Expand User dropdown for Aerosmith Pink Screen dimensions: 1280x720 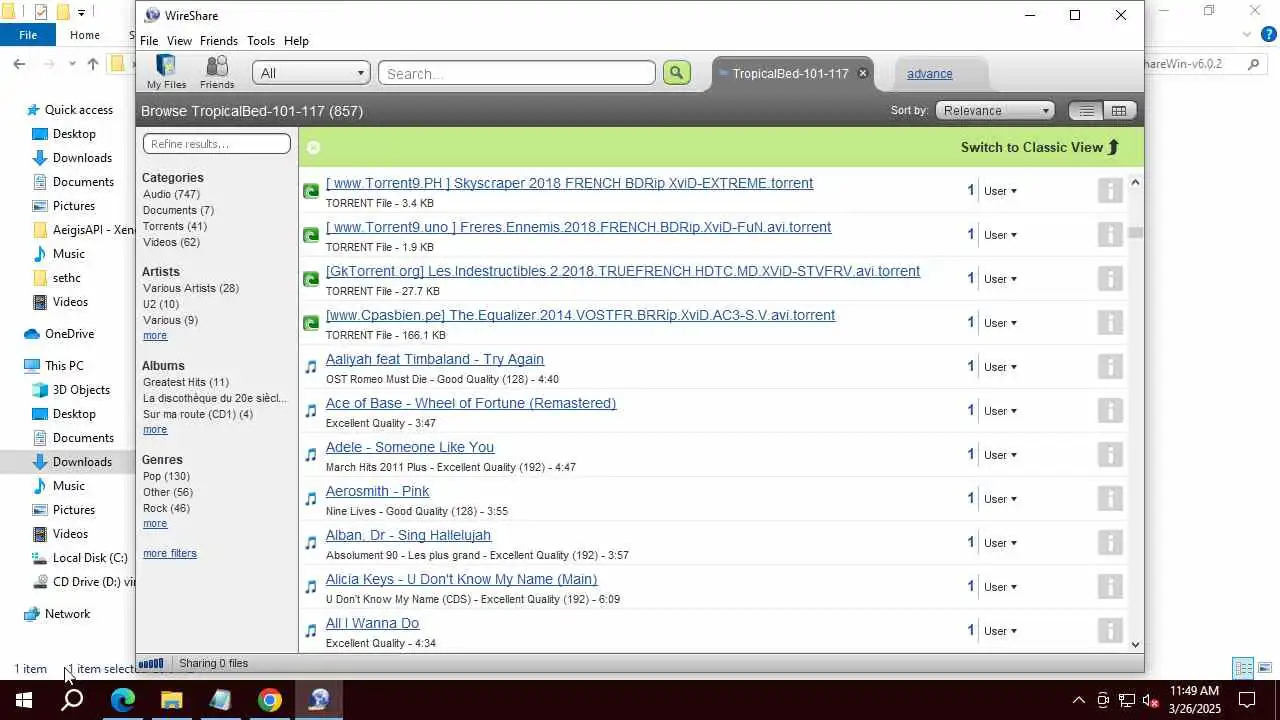1000,499
